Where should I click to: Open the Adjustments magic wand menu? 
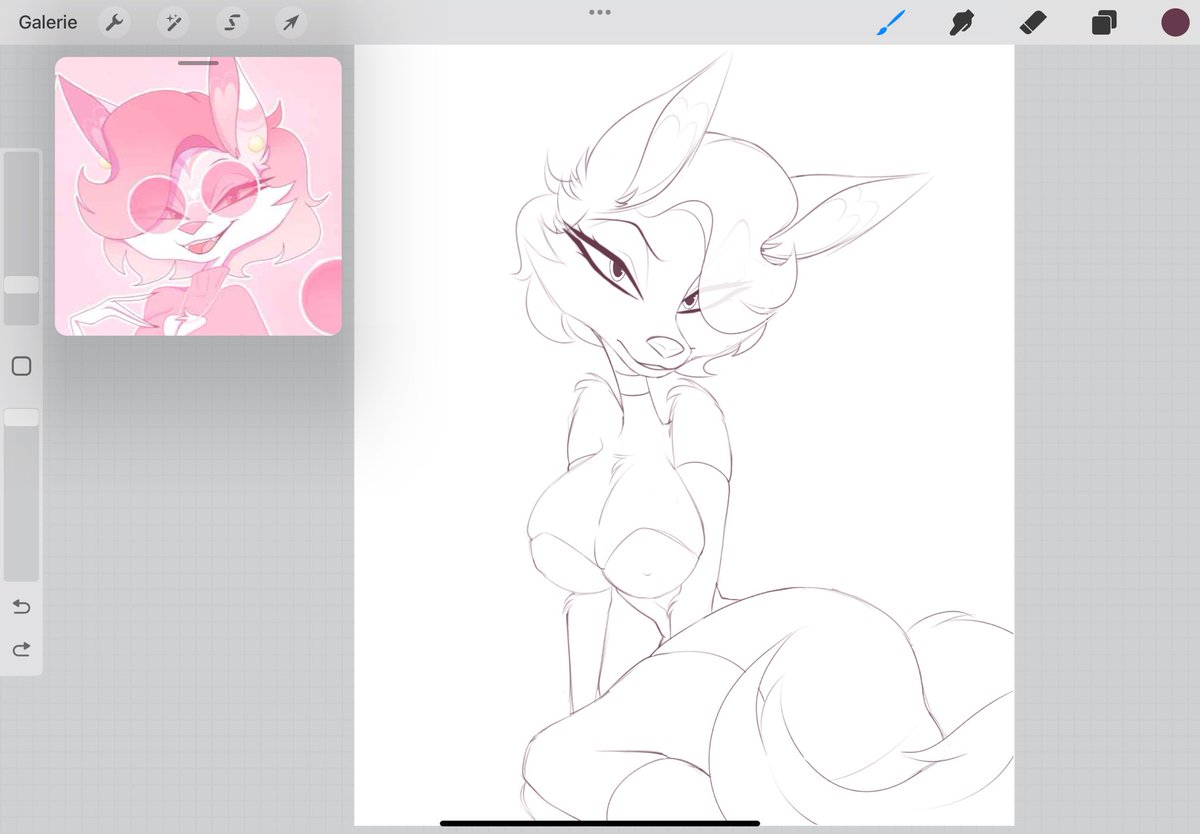(x=173, y=22)
